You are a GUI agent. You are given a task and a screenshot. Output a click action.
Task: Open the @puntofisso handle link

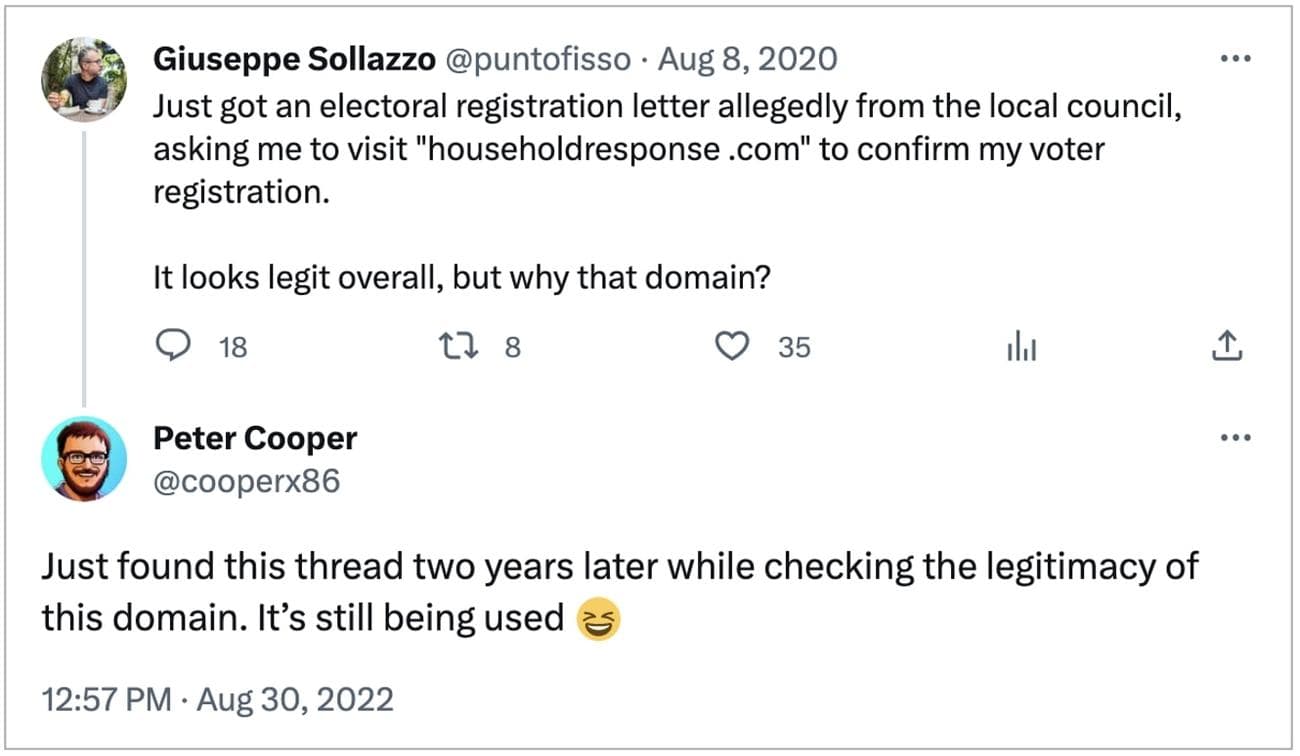click(x=538, y=60)
